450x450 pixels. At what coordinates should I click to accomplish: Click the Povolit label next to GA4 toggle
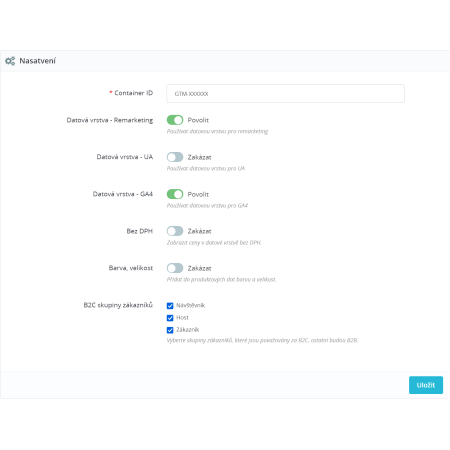198,194
